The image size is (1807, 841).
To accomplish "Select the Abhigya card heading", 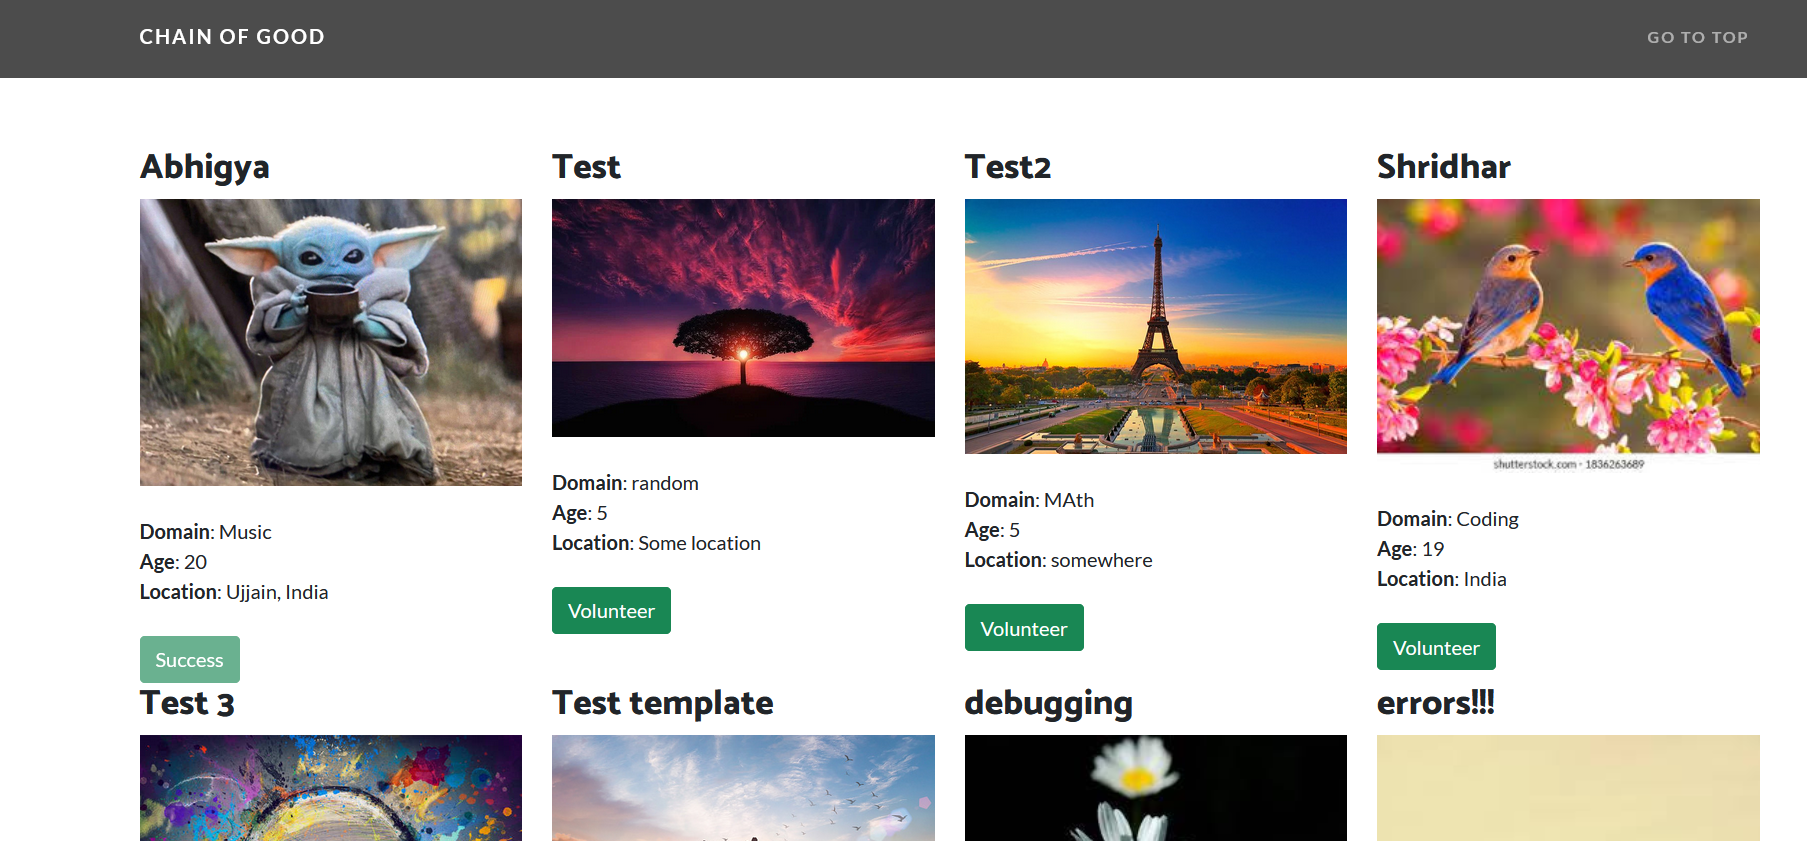I will click(x=205, y=167).
